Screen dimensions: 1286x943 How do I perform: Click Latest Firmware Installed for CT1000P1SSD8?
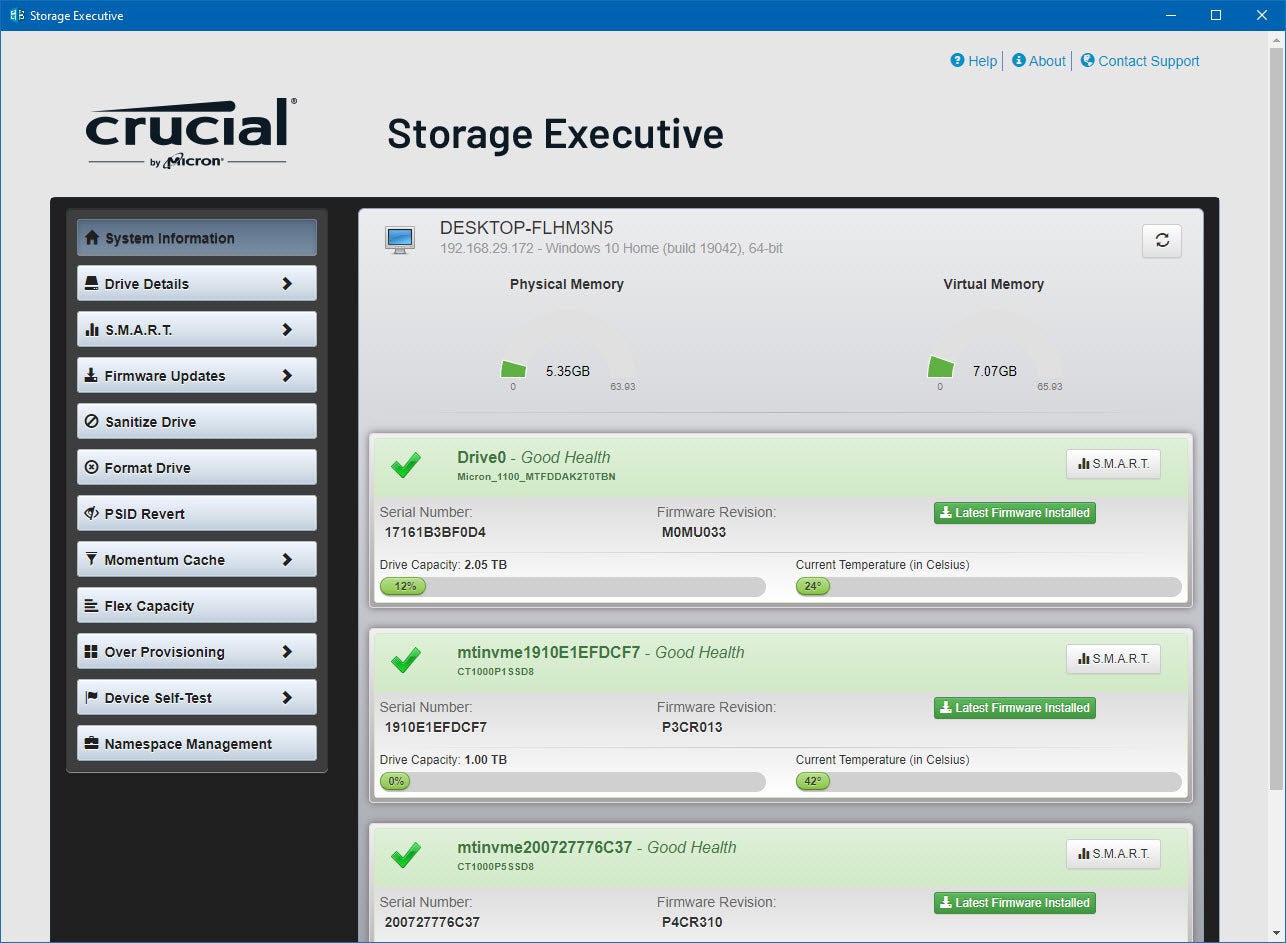click(1014, 707)
